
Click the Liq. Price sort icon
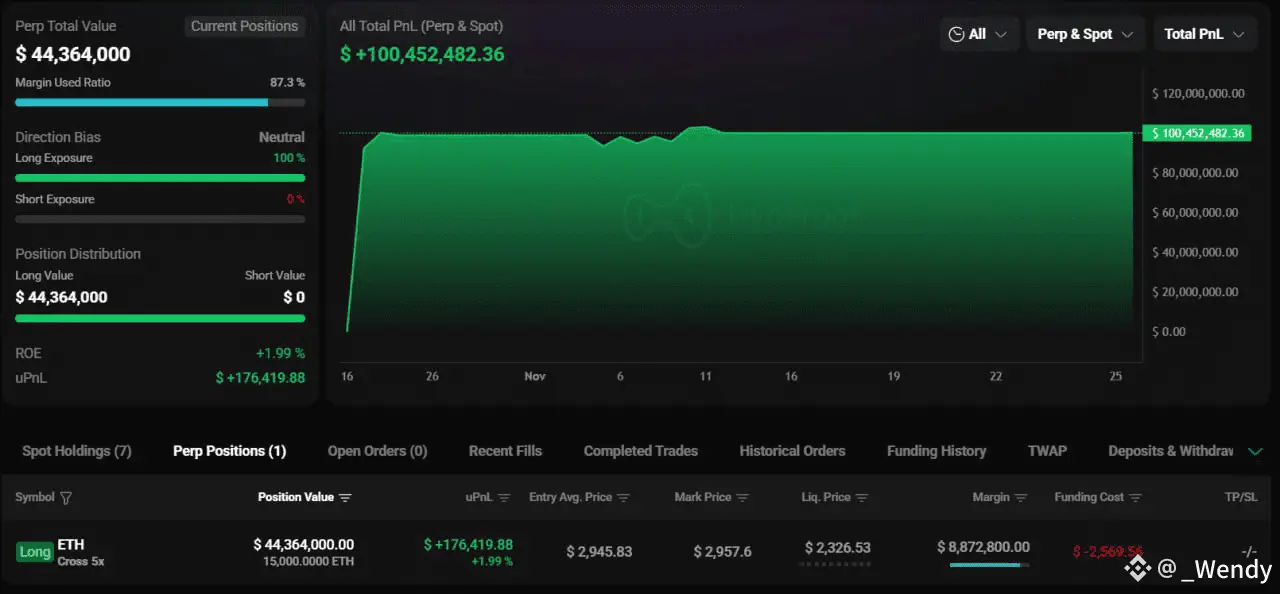click(862, 498)
